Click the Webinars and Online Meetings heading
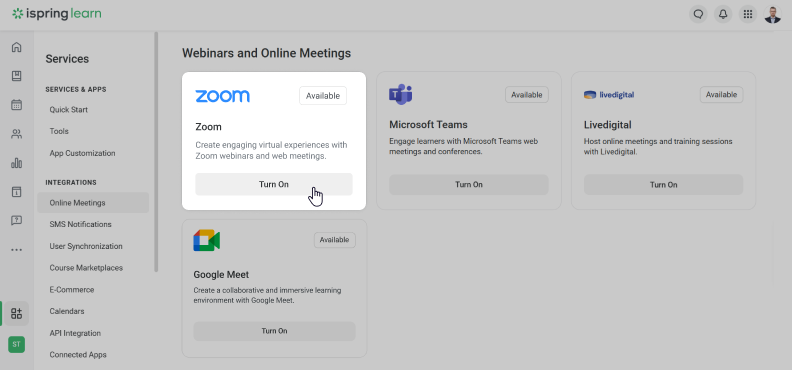This screenshot has height=370, width=792. pos(266,53)
